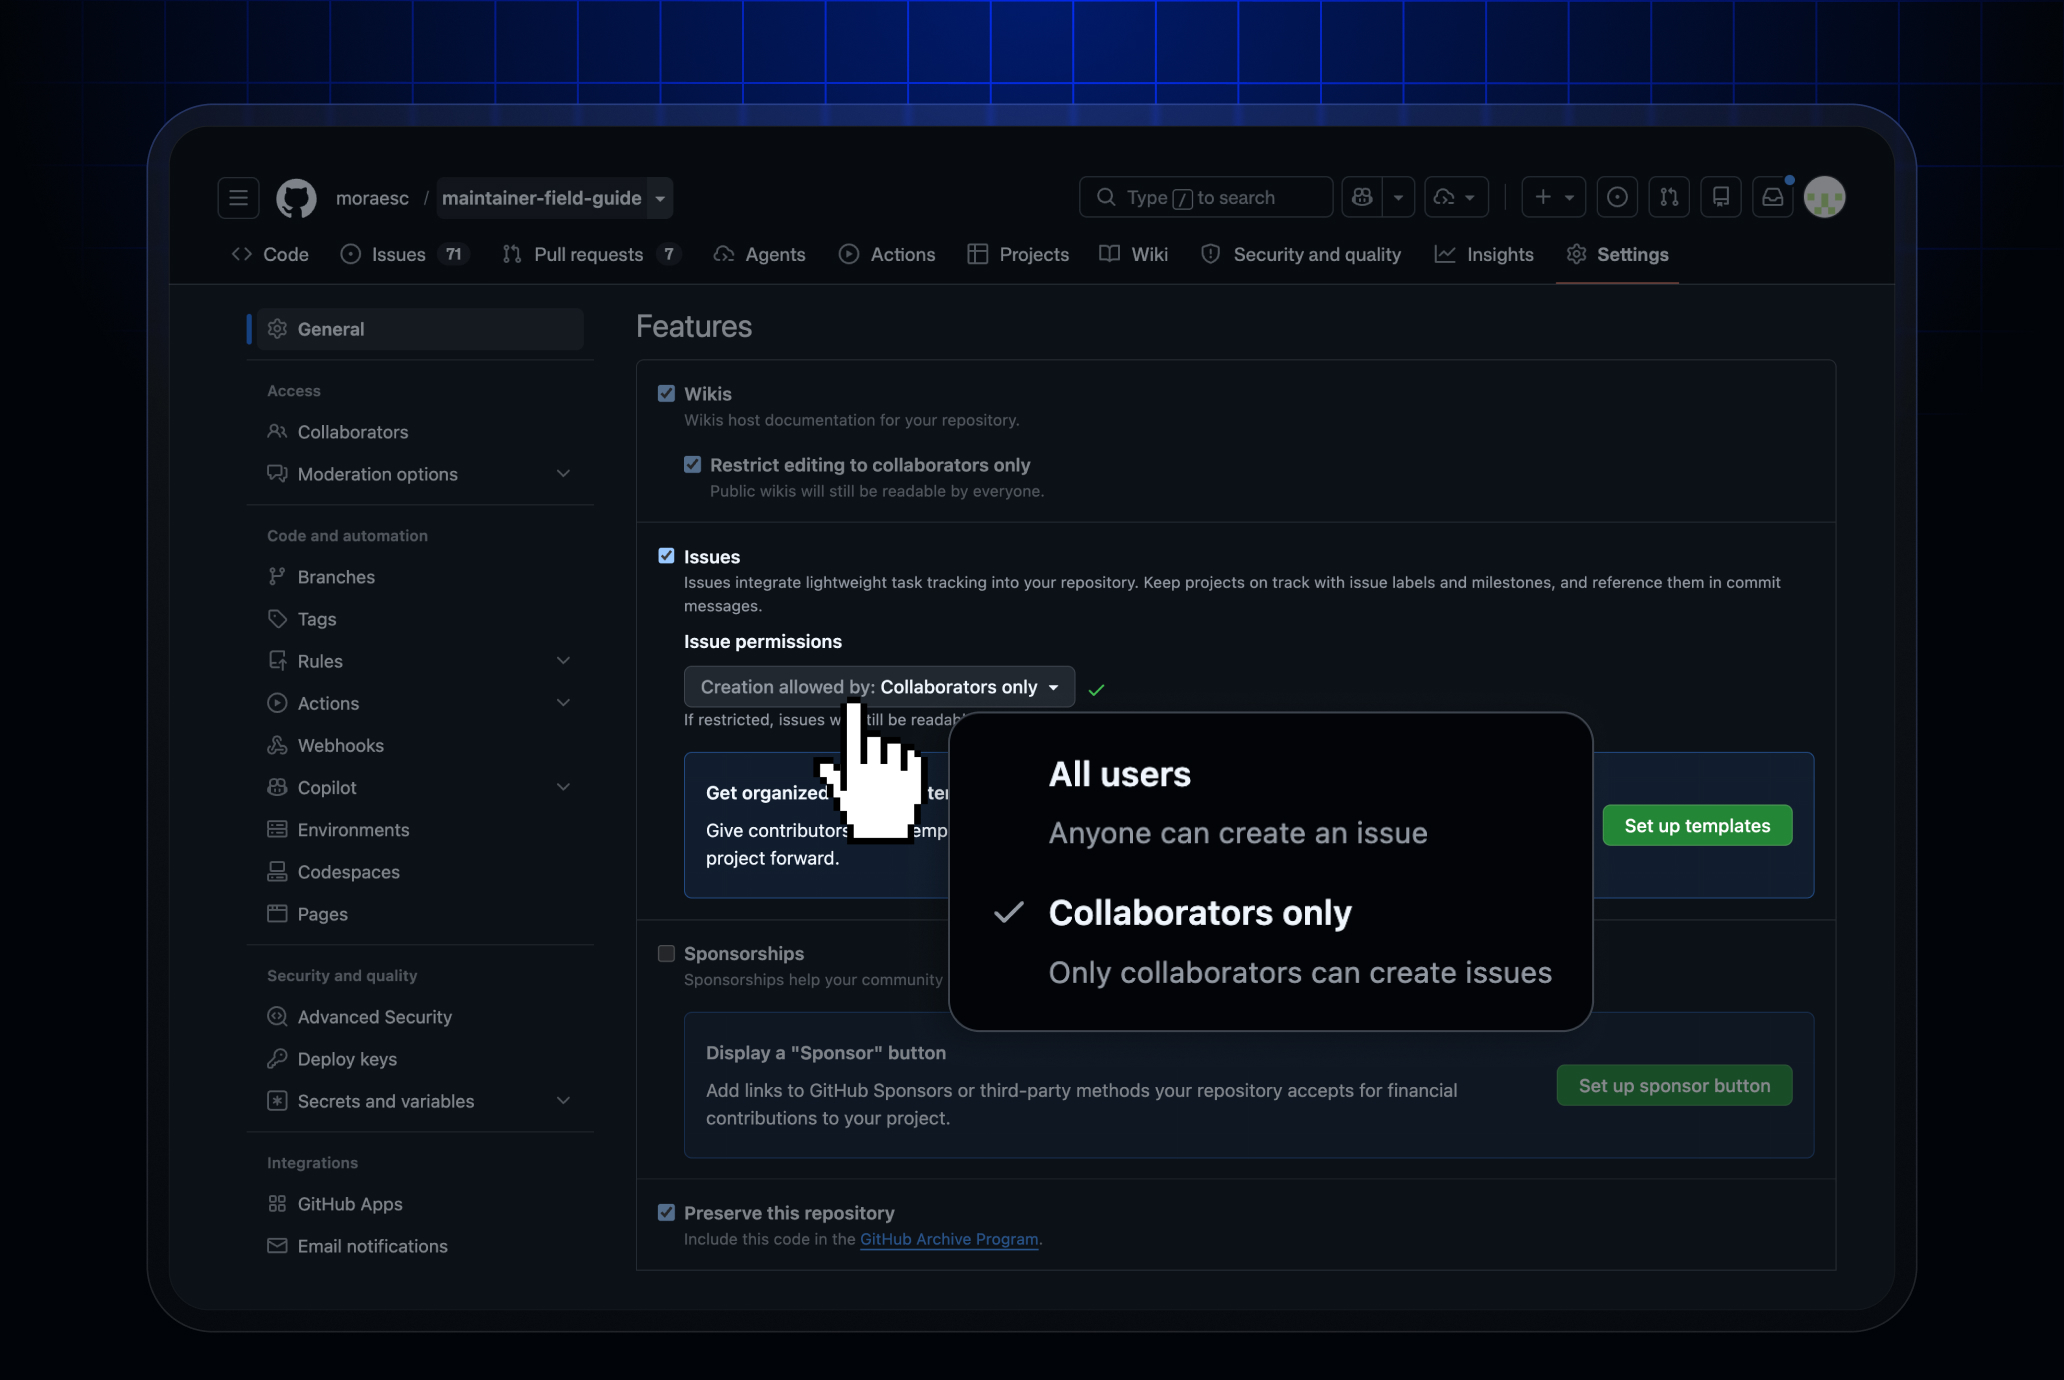Open Security and quality tab
Viewport: 2064px width, 1380px height.
click(1300, 254)
